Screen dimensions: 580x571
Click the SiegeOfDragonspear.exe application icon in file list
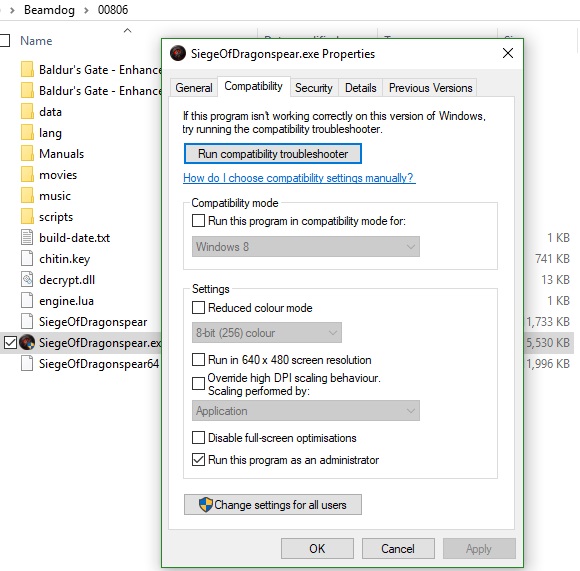click(x=27, y=342)
